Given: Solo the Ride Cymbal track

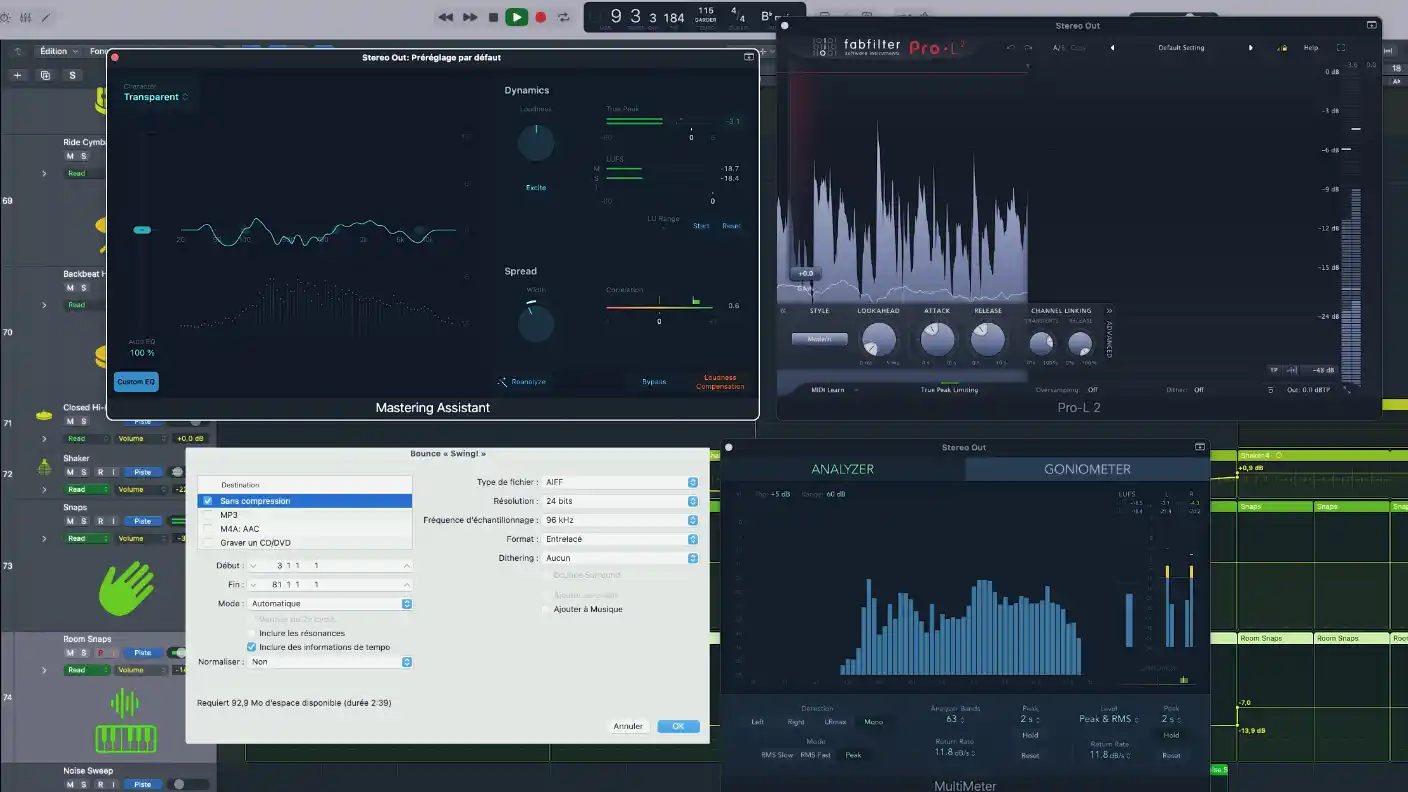Looking at the screenshot, I should click(x=84, y=156).
